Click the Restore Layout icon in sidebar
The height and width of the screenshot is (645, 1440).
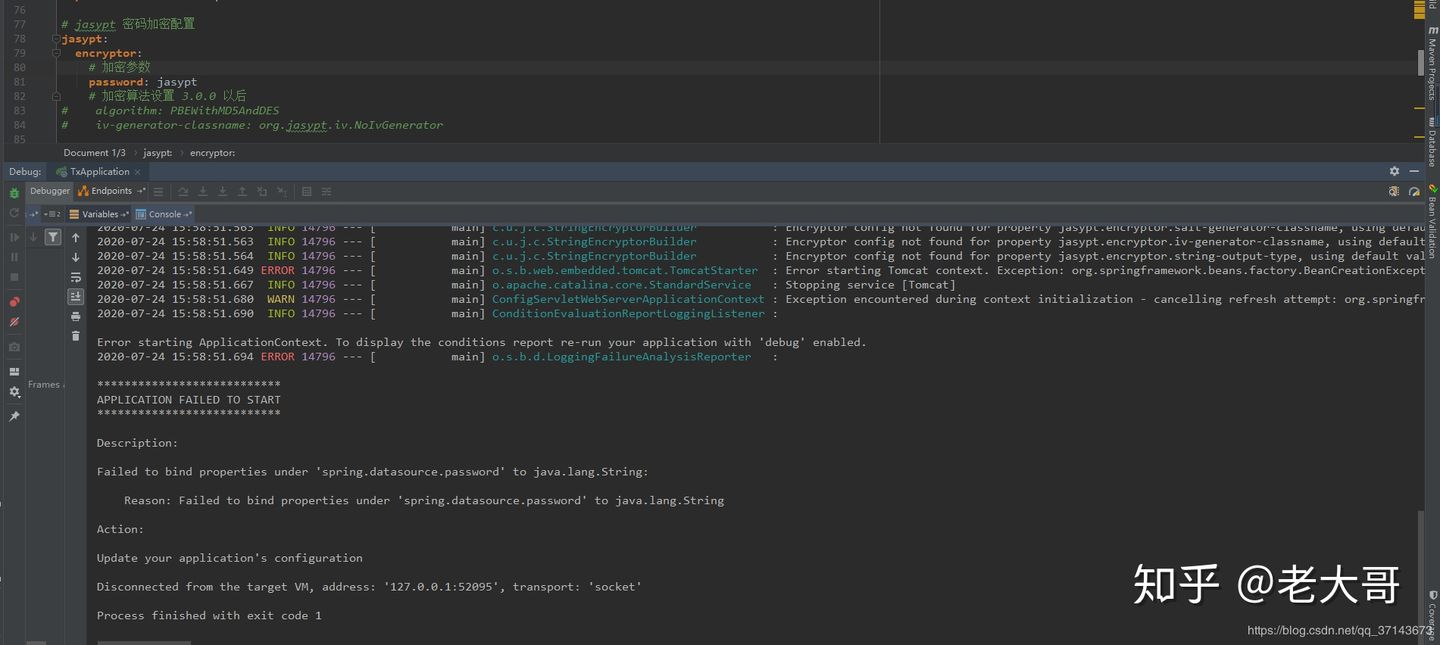click(14, 371)
